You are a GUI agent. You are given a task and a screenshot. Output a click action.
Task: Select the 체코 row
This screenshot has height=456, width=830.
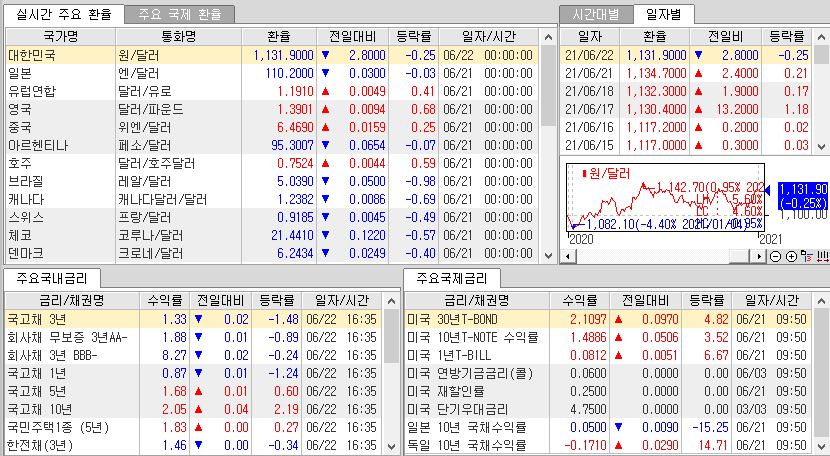point(273,235)
